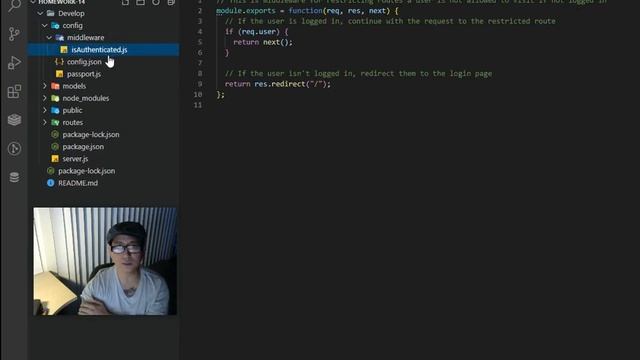This screenshot has height=360, width=640.
Task: Click the closing '};' on line 10
Action: point(220,94)
